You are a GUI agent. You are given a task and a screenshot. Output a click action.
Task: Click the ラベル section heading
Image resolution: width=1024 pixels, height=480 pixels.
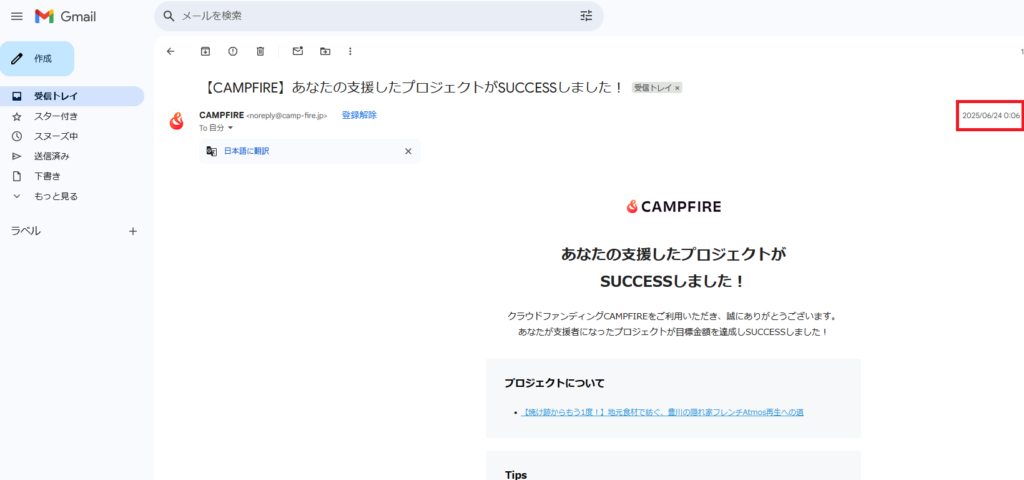point(25,231)
